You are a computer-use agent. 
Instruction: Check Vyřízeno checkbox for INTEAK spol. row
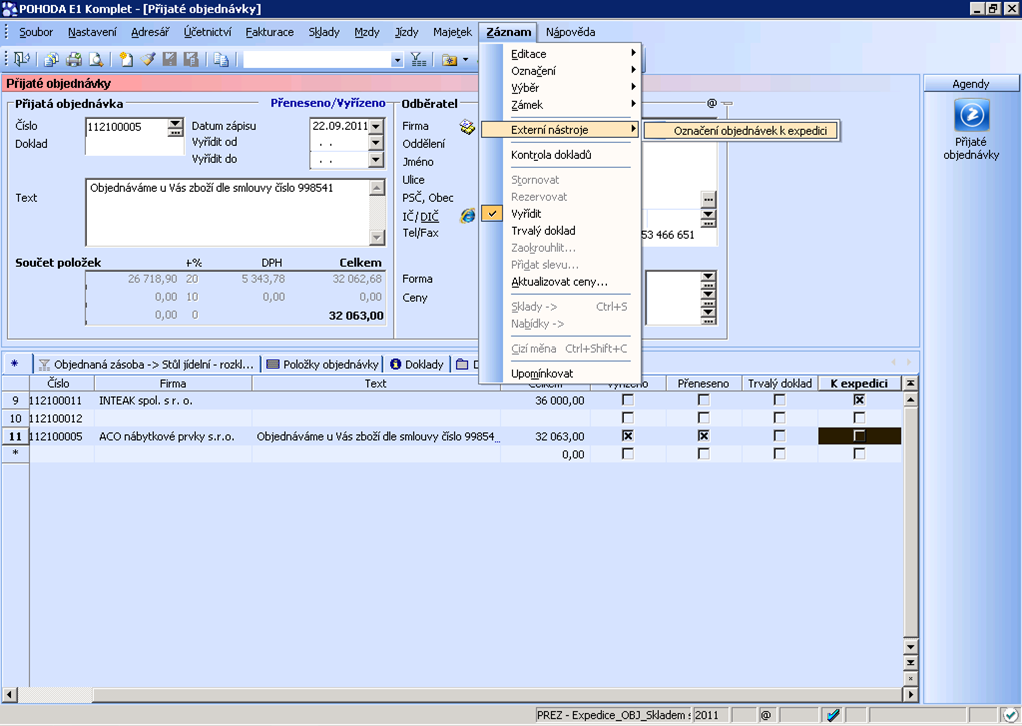coord(628,400)
